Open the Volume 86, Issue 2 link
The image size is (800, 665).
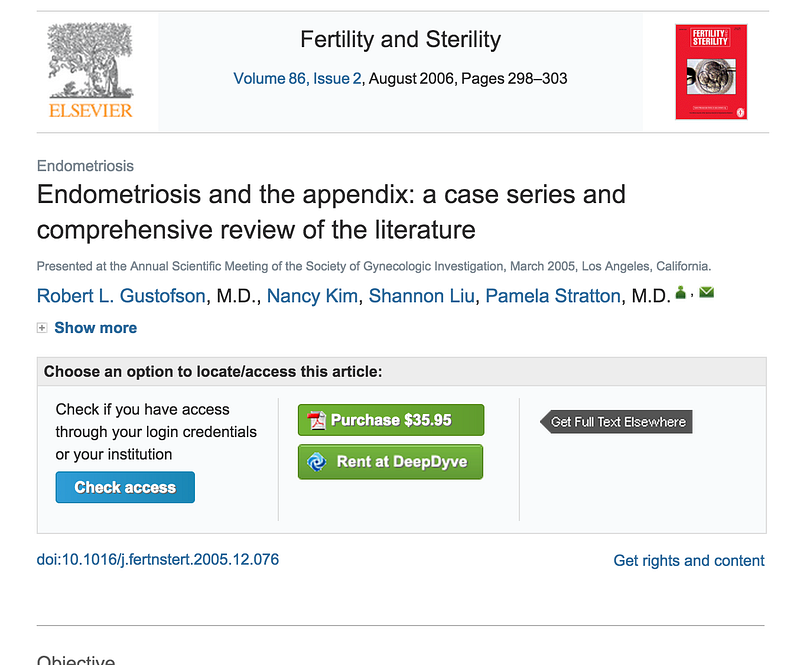point(297,78)
